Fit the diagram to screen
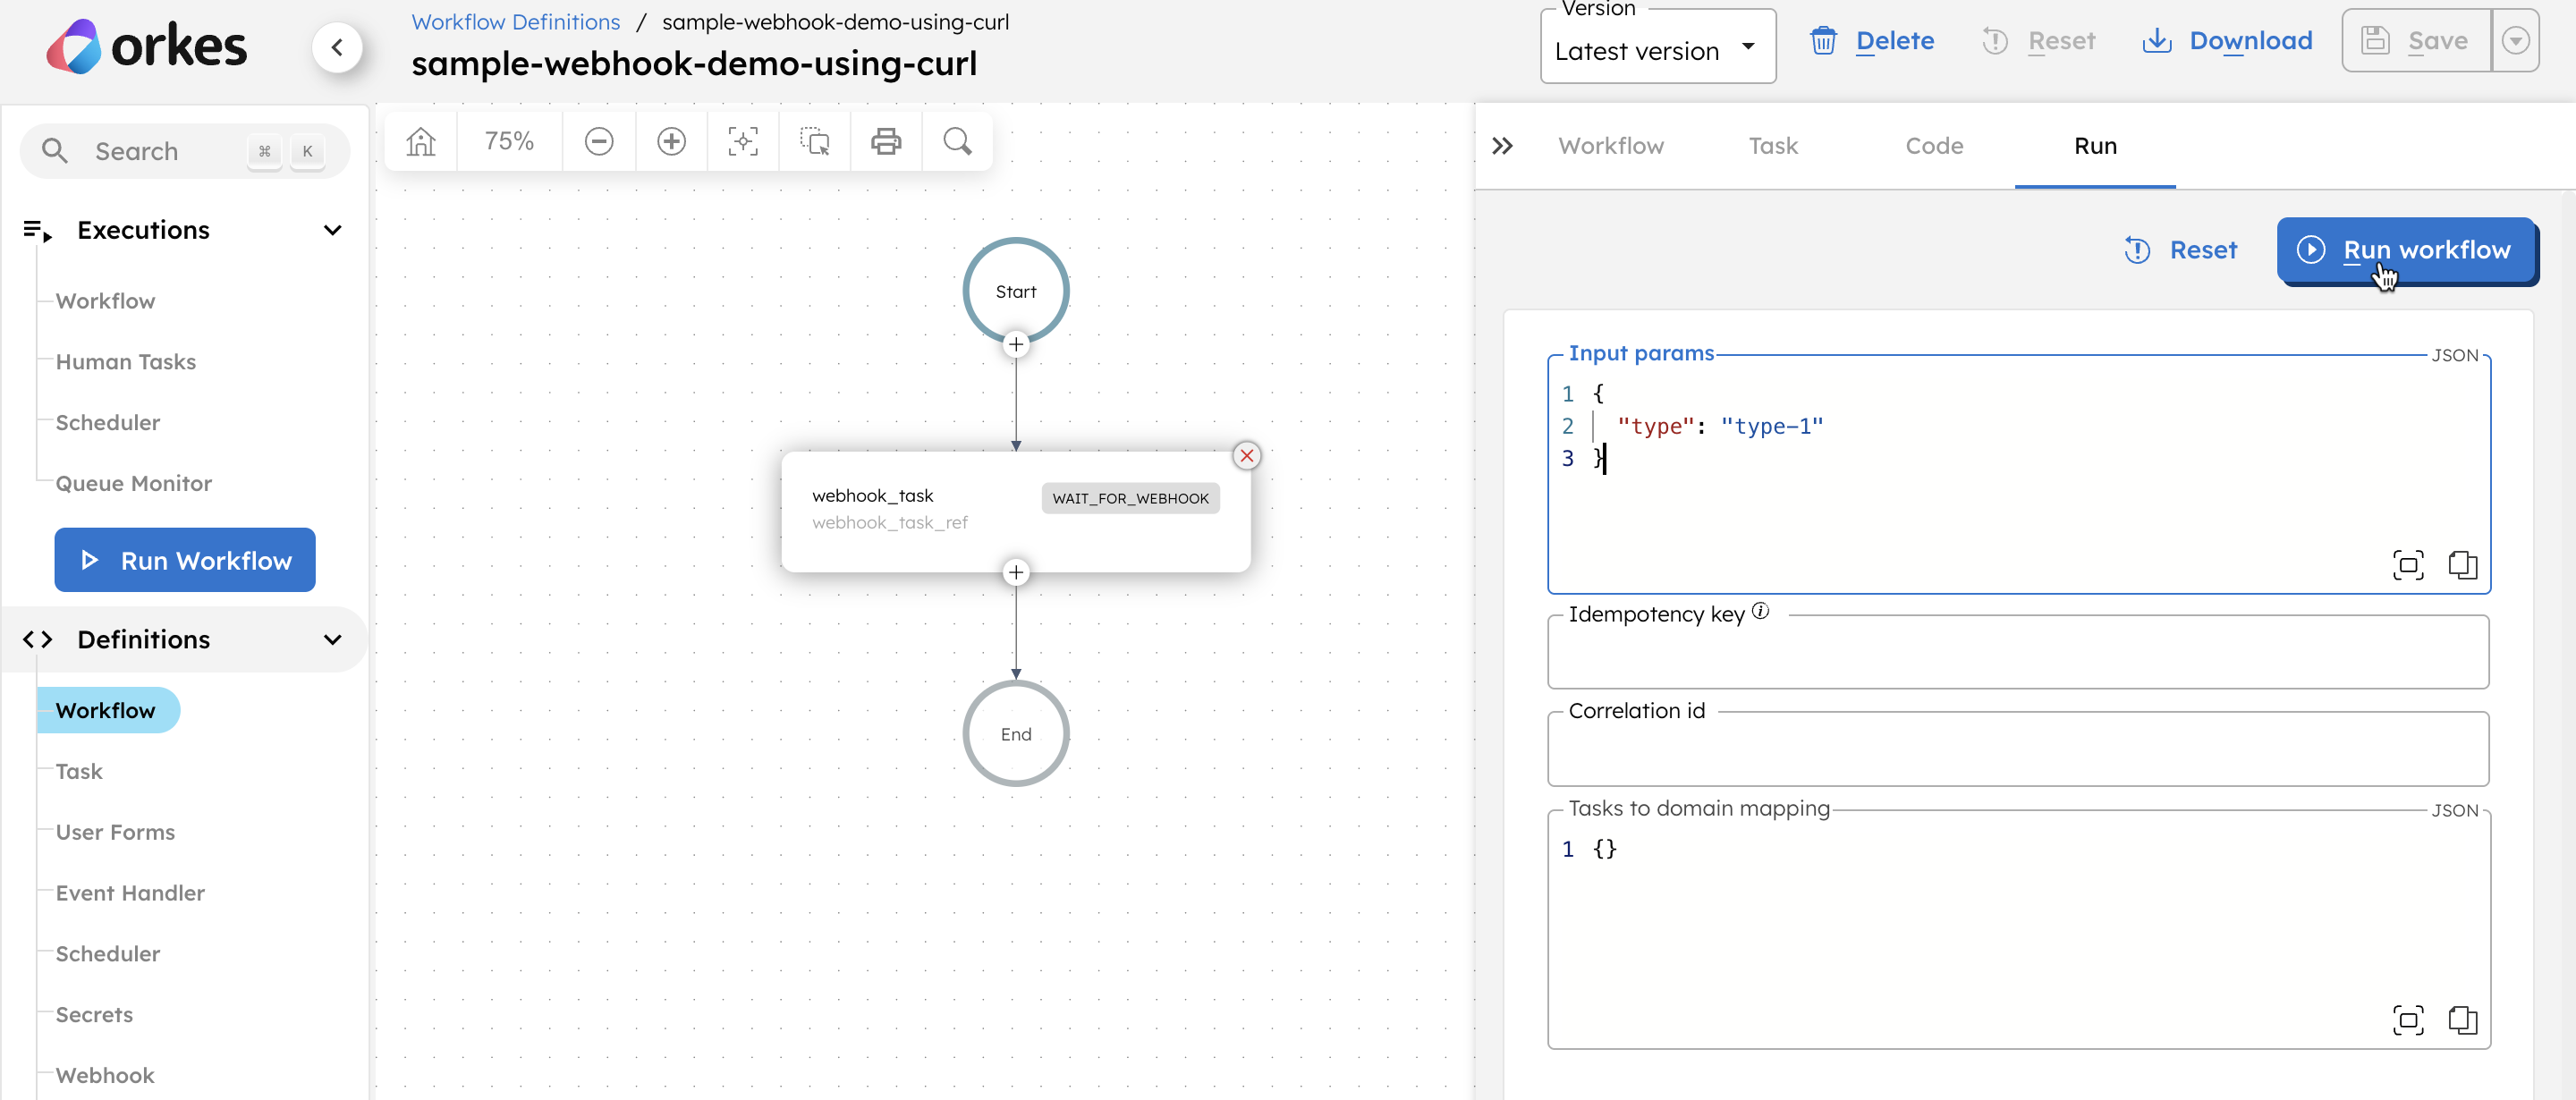Viewport: 2576px width, 1100px height. (743, 141)
